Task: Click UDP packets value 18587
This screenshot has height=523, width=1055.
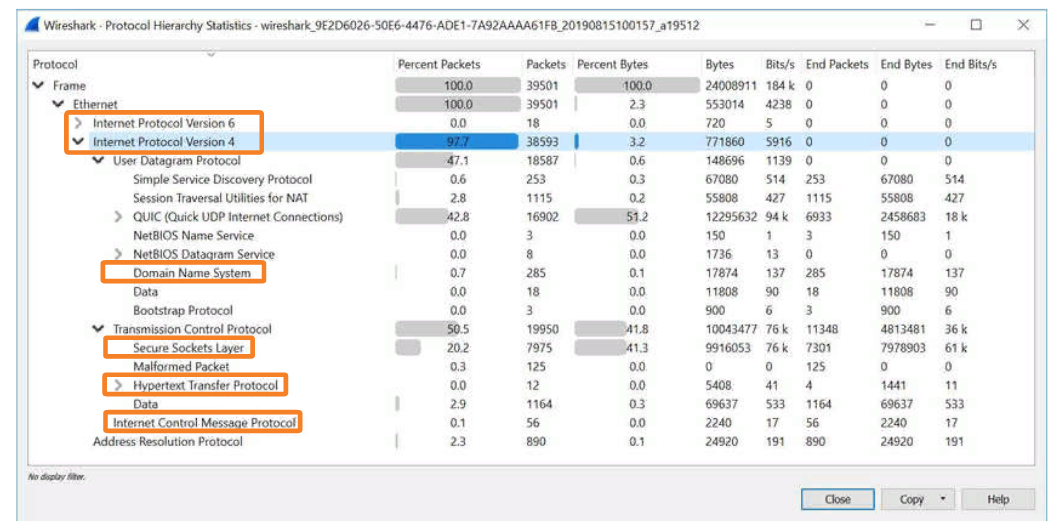Action: point(541,161)
